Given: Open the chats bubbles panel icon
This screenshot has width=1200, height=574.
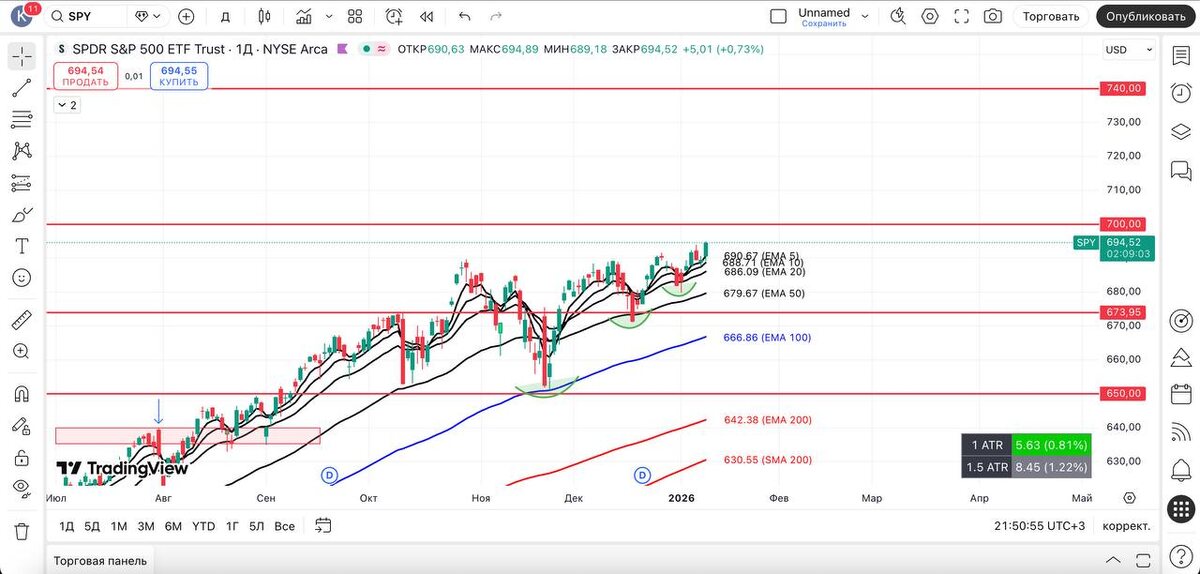Looking at the screenshot, I should (1180, 169).
